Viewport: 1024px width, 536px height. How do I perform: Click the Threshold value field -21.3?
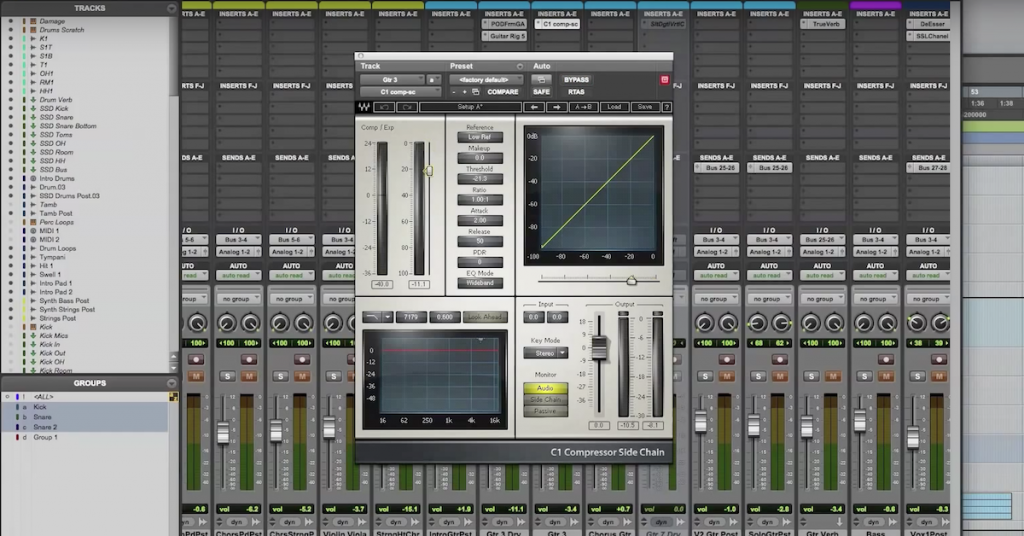pos(479,178)
